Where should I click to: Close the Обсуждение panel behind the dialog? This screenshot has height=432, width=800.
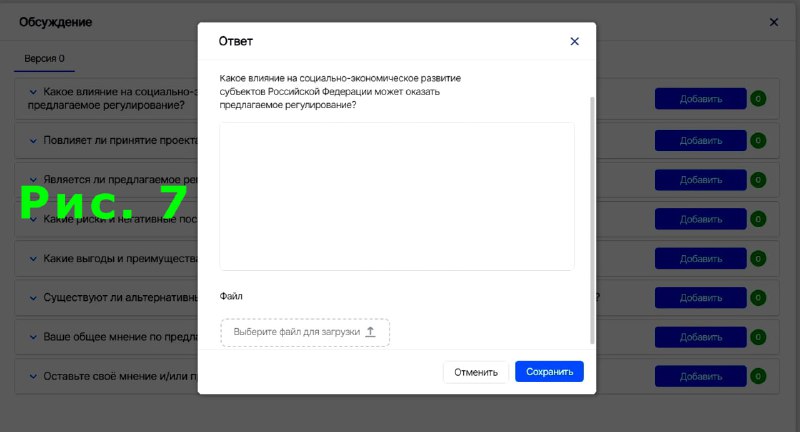(x=774, y=22)
